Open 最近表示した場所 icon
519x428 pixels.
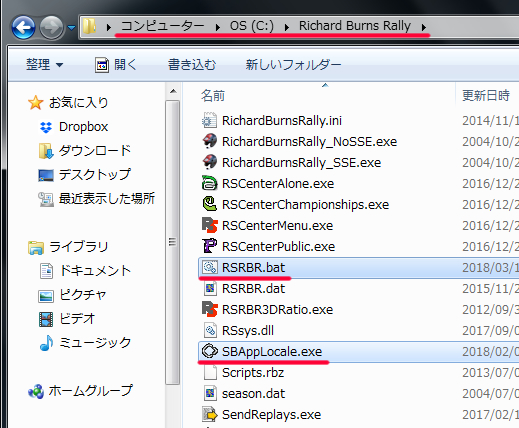(x=46, y=199)
